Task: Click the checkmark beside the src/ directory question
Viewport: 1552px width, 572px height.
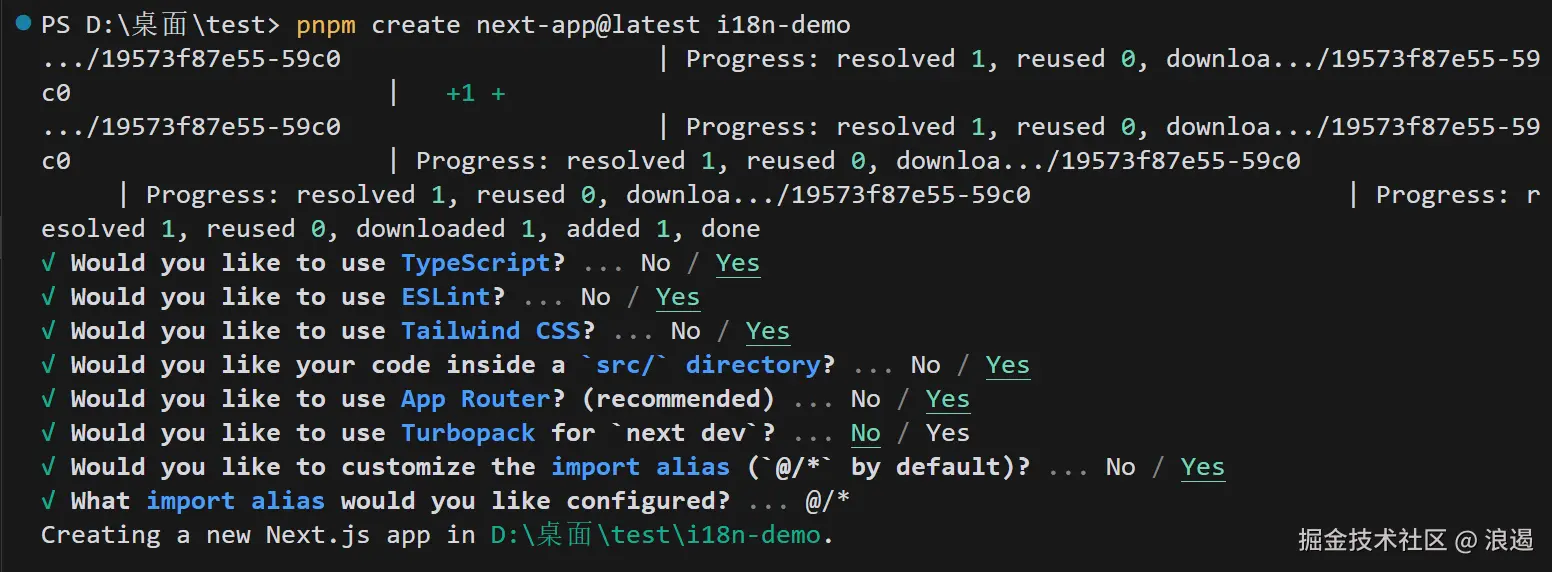Action: (48, 365)
